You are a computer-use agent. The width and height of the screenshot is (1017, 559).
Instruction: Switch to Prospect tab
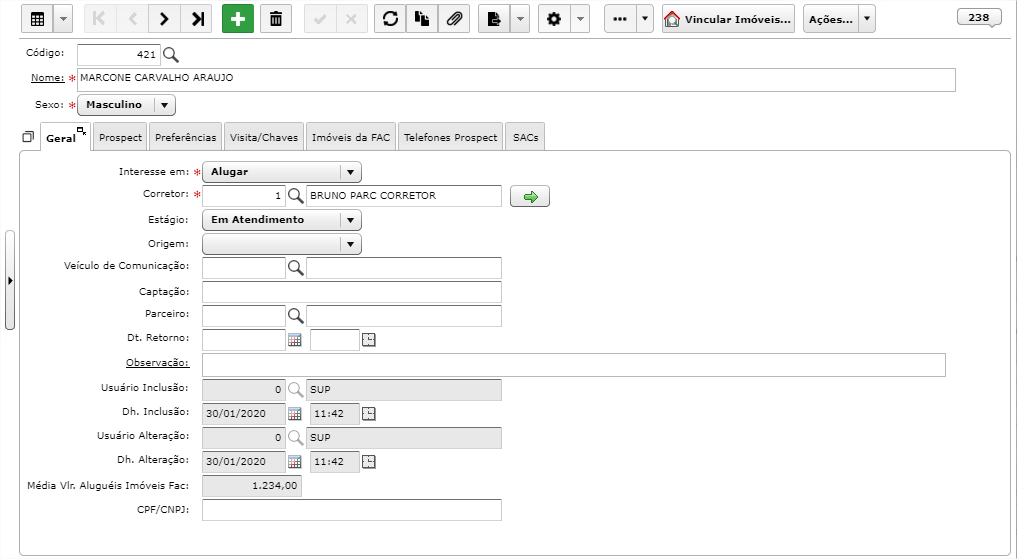click(121, 137)
